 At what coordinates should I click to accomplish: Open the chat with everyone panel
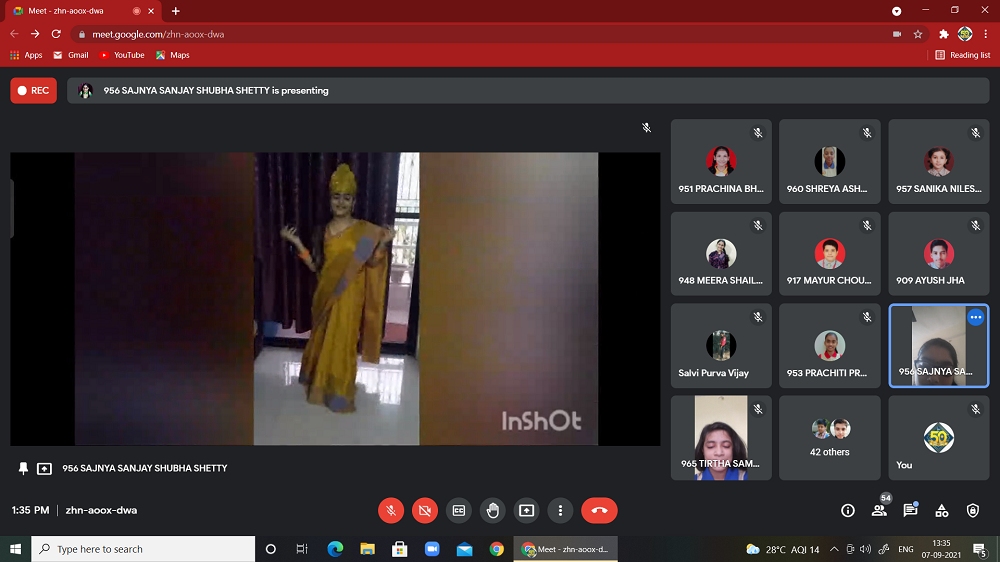pos(910,510)
